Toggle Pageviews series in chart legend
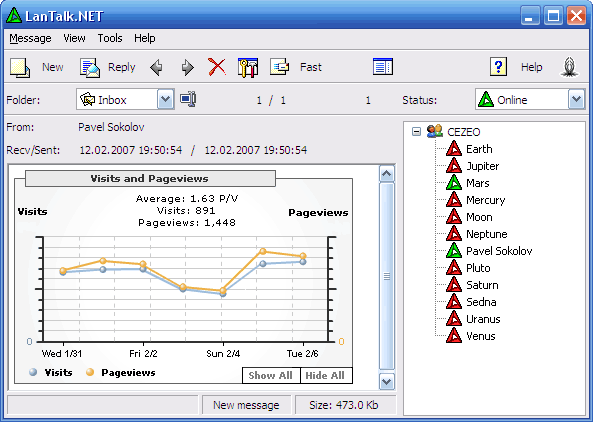The image size is (593, 422). pos(121,372)
